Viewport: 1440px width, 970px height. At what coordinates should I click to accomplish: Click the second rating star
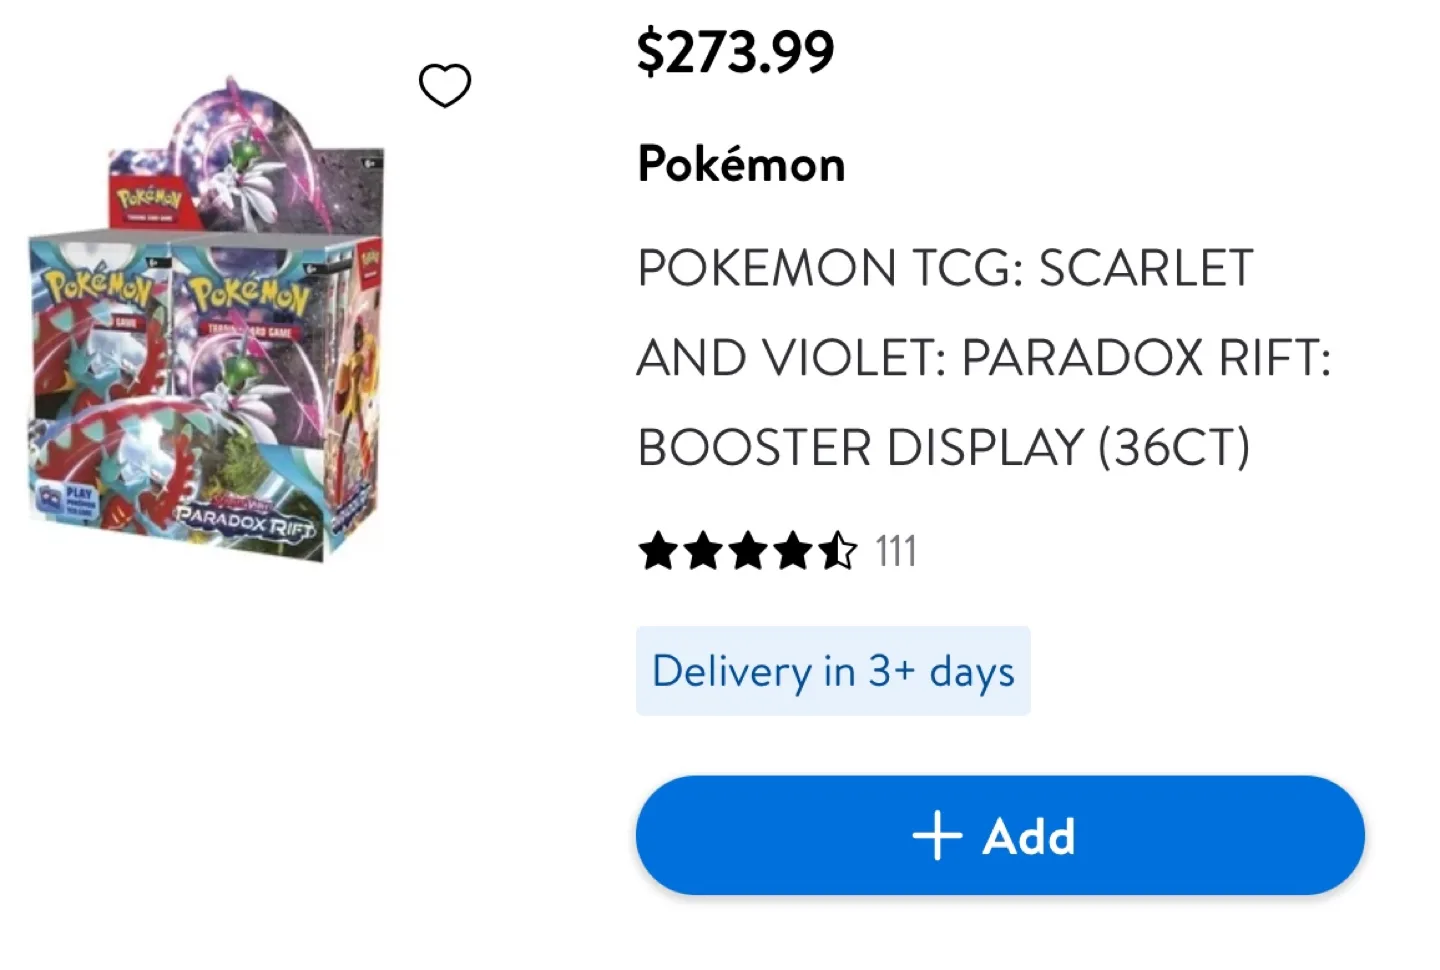[x=703, y=551]
